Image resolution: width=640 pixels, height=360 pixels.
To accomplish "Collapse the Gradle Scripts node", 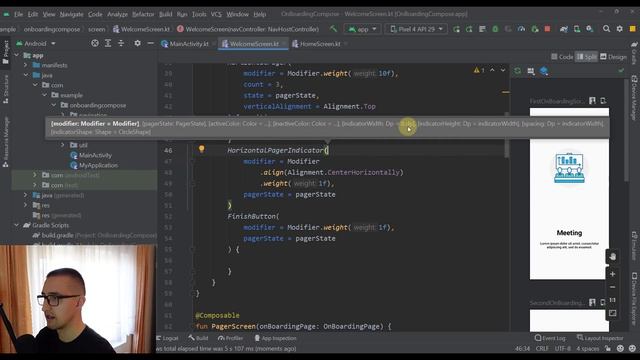I will [17, 225].
